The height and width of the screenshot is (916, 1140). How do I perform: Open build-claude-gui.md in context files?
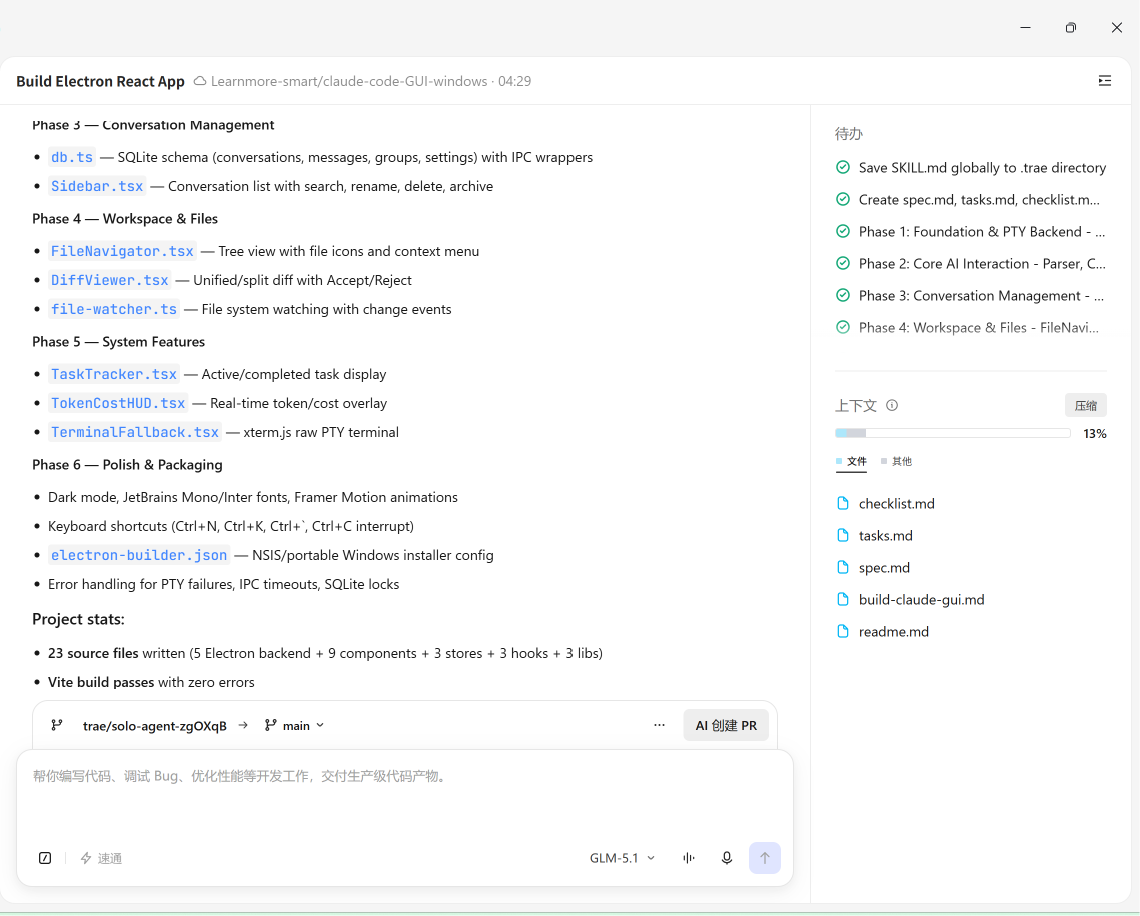(x=921, y=599)
